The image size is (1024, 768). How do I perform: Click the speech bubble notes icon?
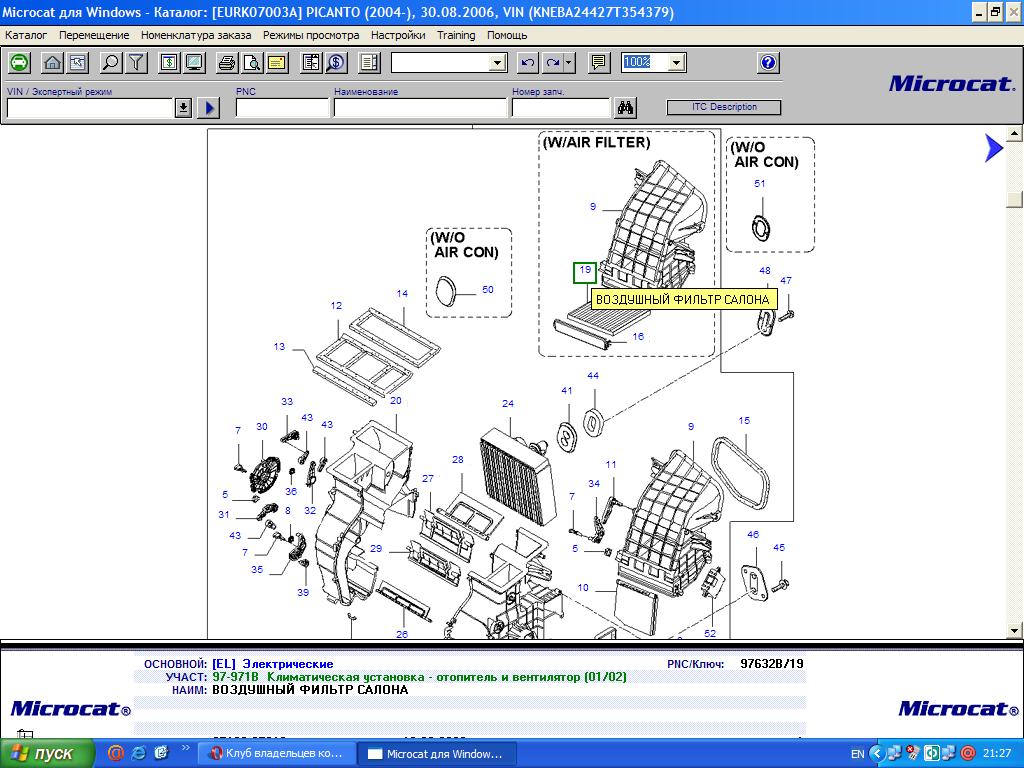(x=599, y=62)
